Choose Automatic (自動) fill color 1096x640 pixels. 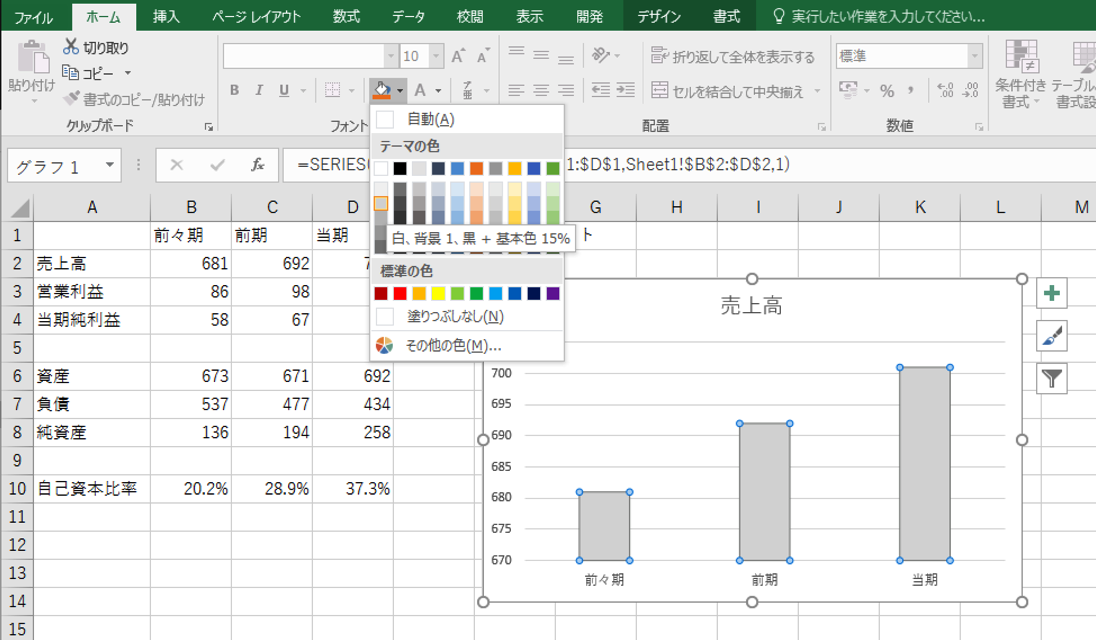coord(467,119)
